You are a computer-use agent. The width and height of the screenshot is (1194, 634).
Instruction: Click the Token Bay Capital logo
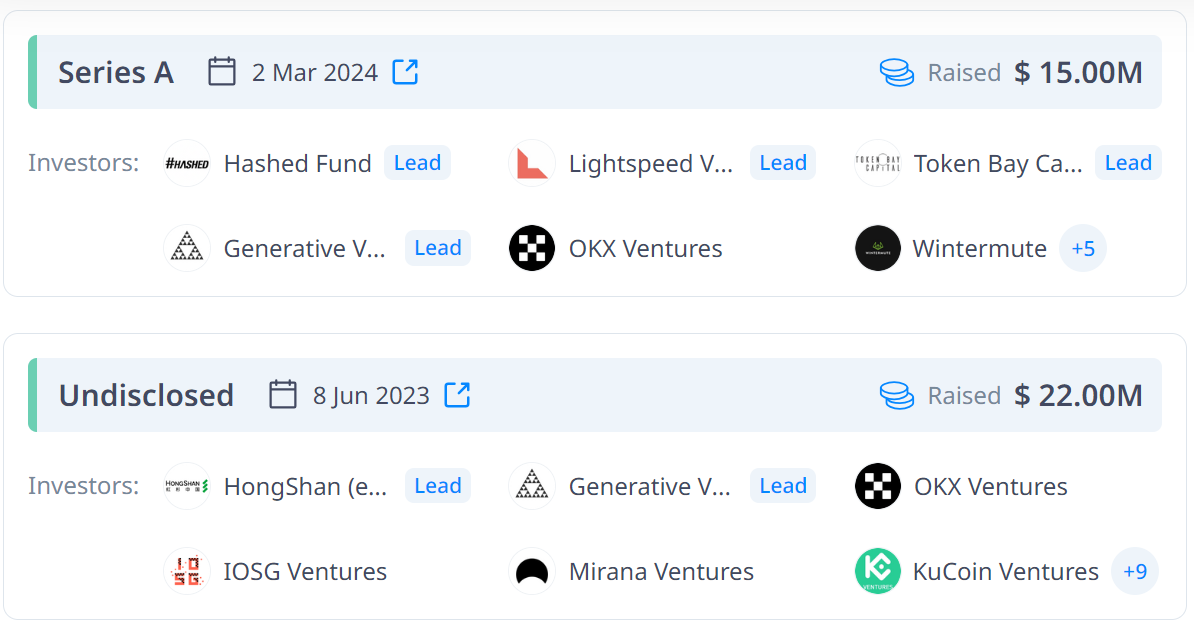[x=877, y=163]
